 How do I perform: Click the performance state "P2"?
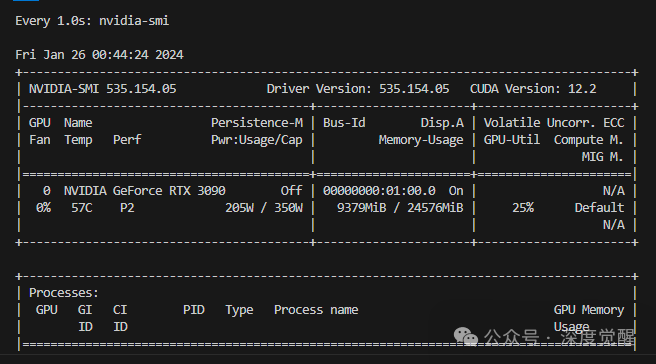pos(127,208)
